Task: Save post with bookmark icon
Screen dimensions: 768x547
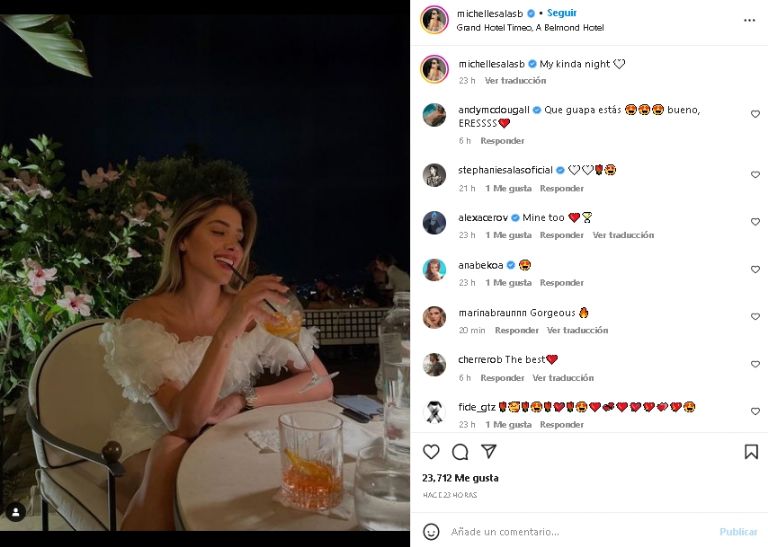Action: pos(751,452)
